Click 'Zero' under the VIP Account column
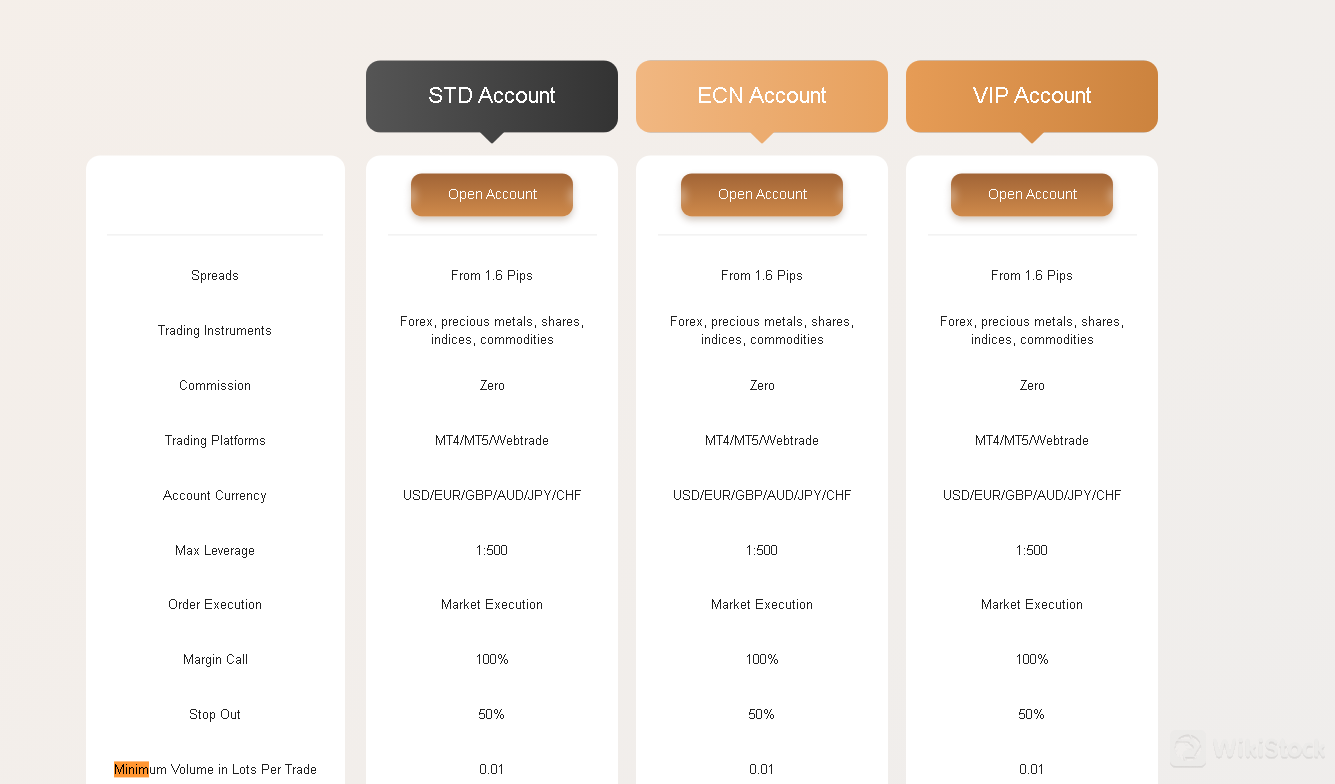The width and height of the screenshot is (1335, 784). [1031, 385]
